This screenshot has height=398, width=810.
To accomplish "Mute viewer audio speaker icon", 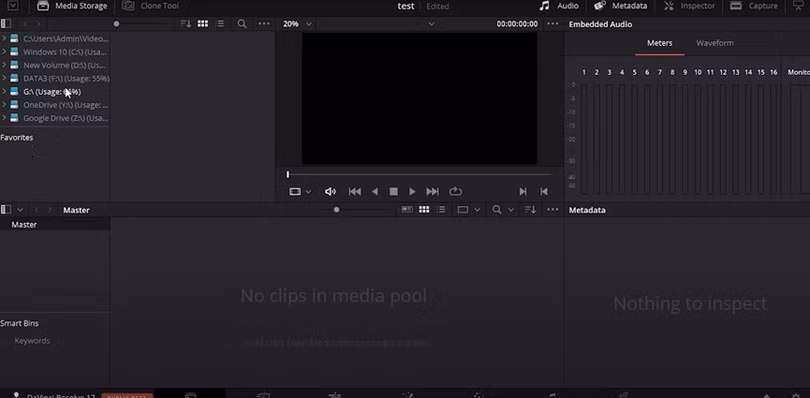I will click(330, 192).
